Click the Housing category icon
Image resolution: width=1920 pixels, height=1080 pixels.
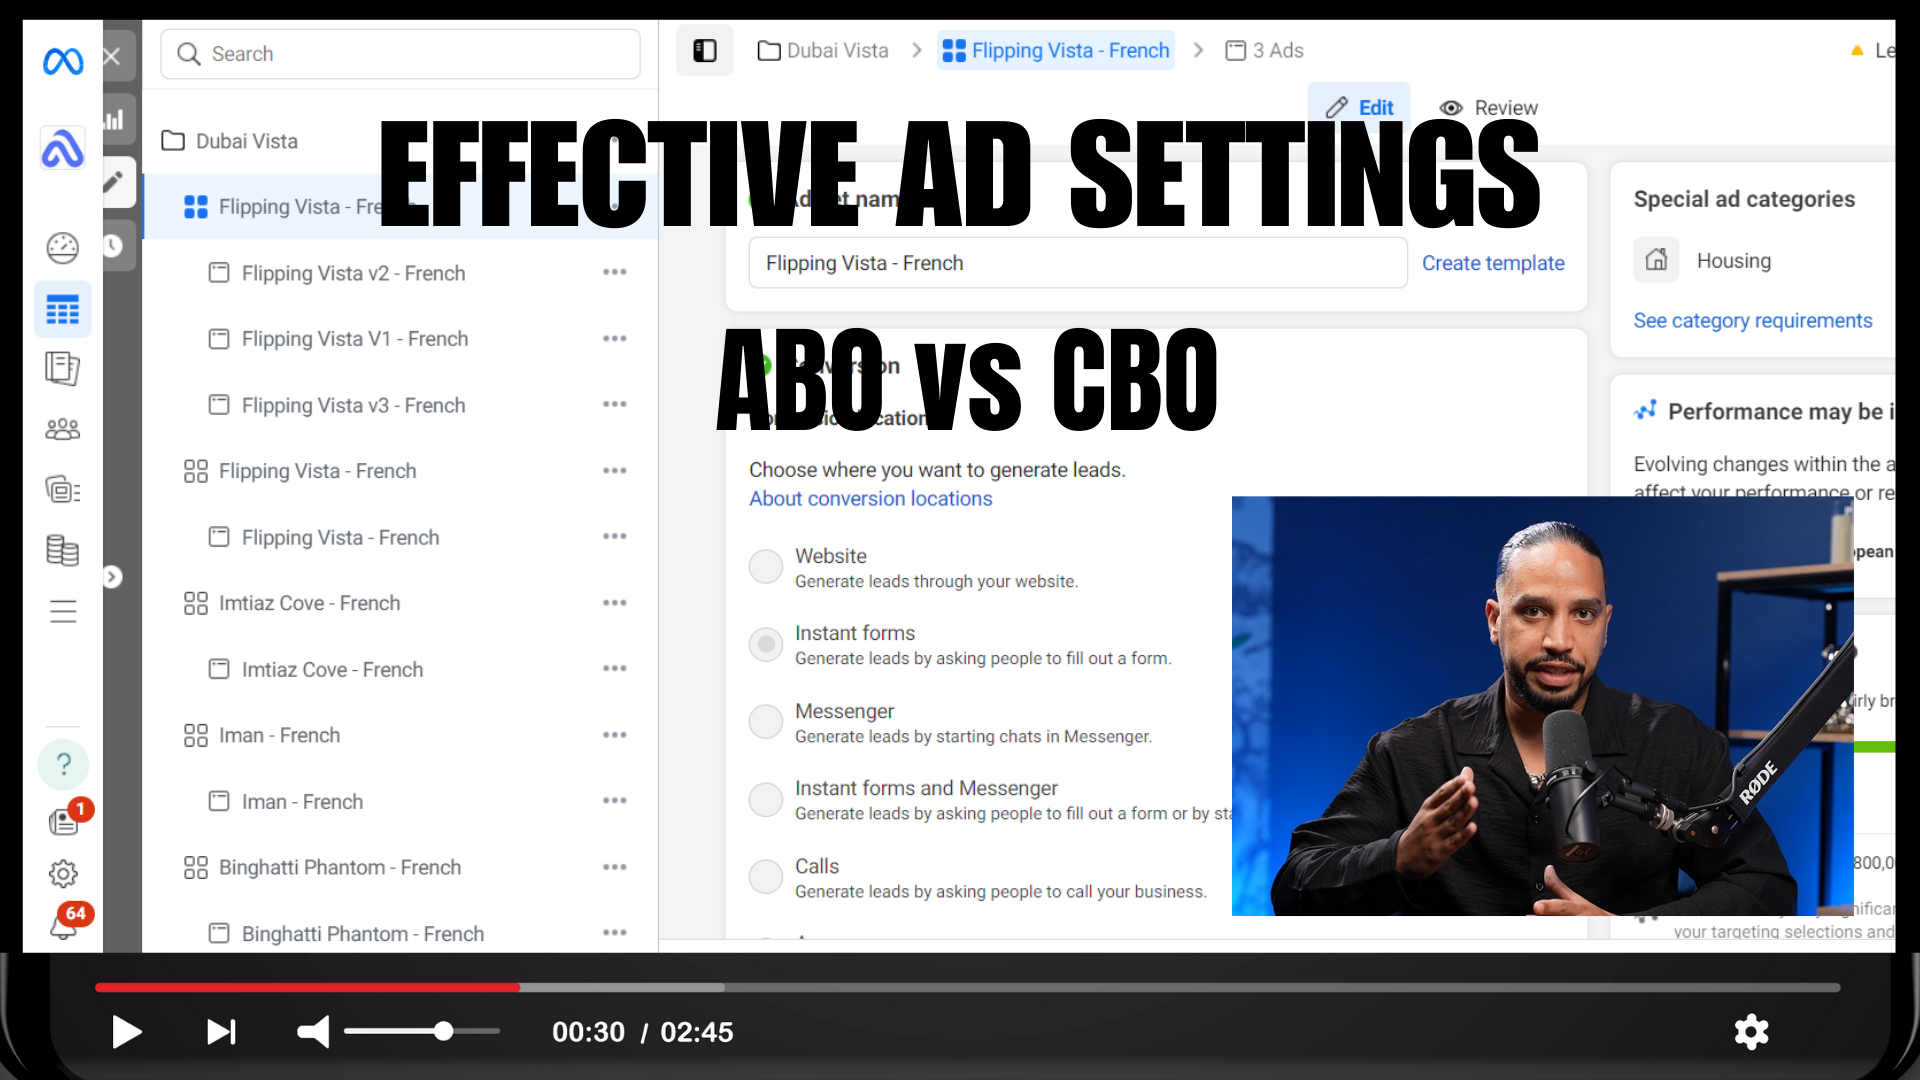1656,260
